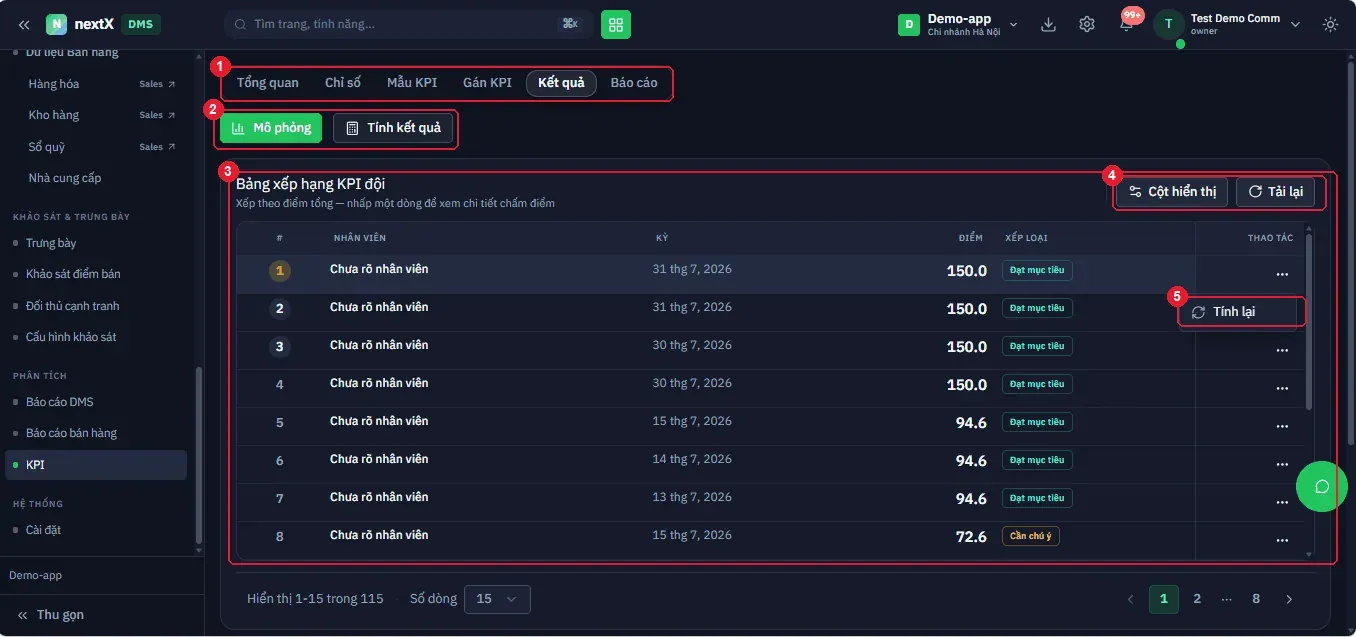Click the user avatar T
Image resolution: width=1356 pixels, height=637 pixels.
coord(1168,24)
